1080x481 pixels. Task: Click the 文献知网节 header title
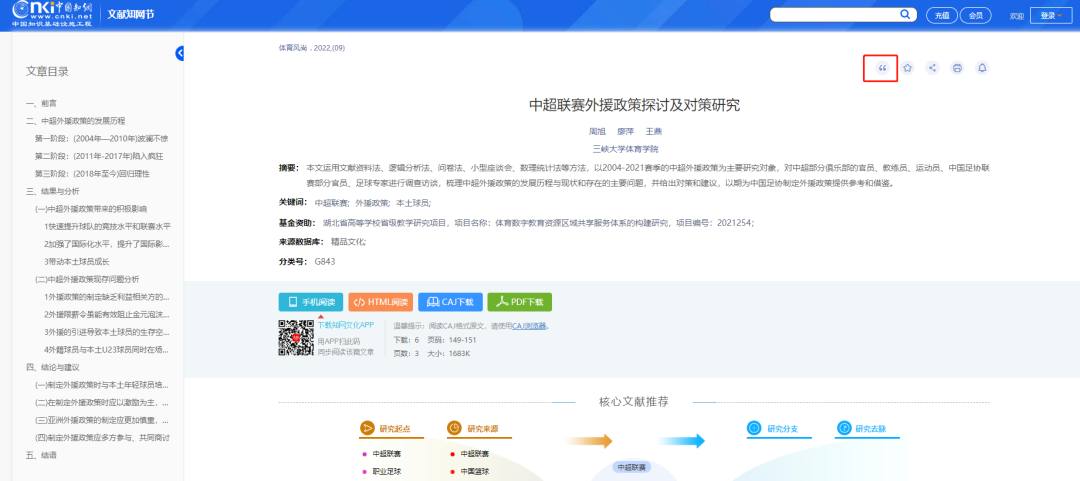130,14
